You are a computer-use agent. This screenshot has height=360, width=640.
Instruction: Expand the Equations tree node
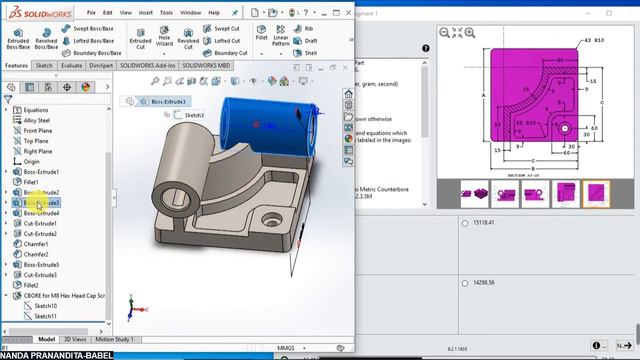pyautogui.click(x=6, y=110)
